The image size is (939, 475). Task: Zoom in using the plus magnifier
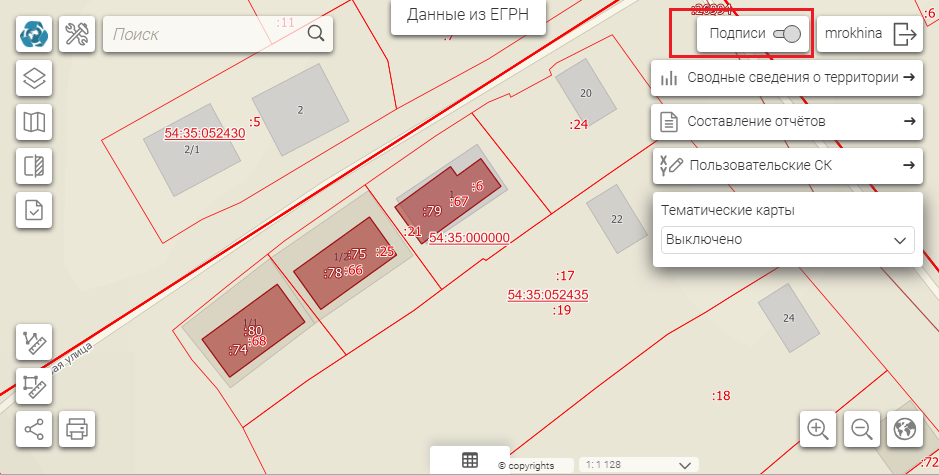(818, 429)
